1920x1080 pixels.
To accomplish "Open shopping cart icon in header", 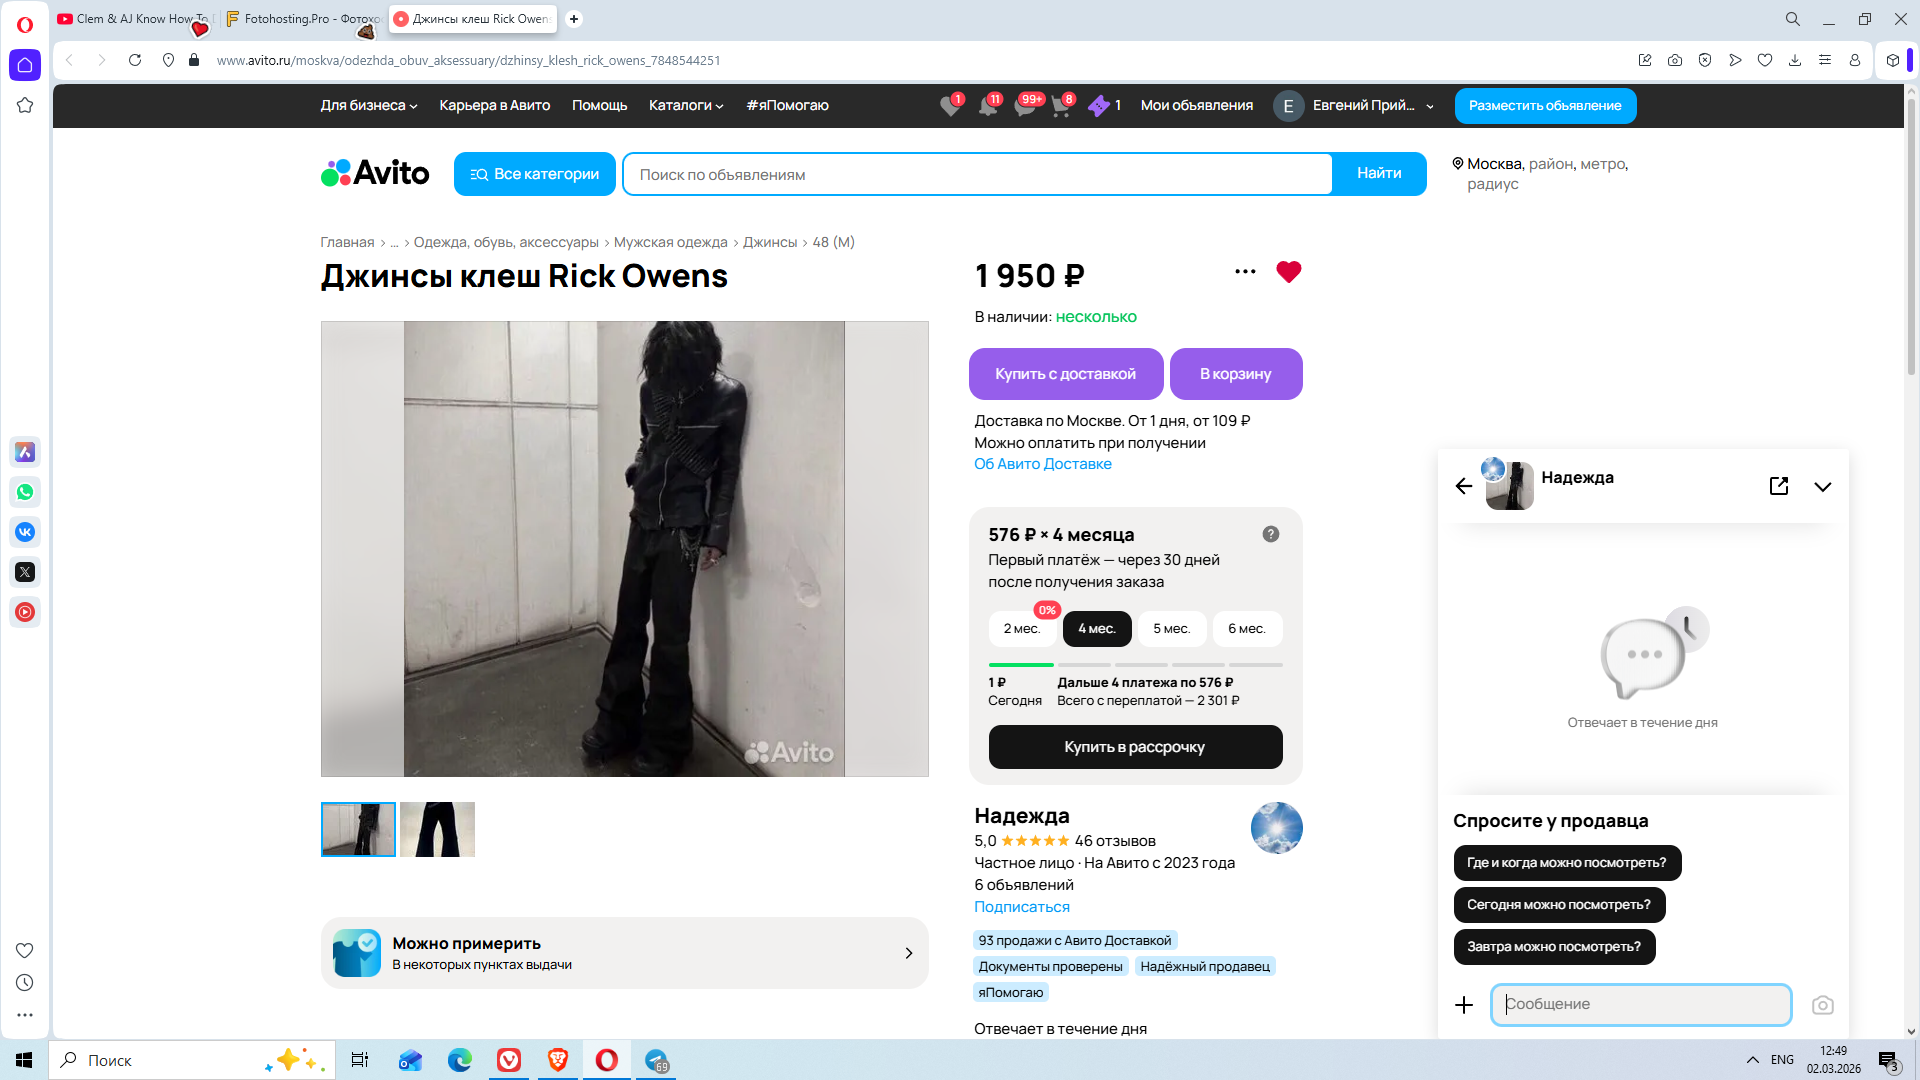I will click(x=1061, y=106).
